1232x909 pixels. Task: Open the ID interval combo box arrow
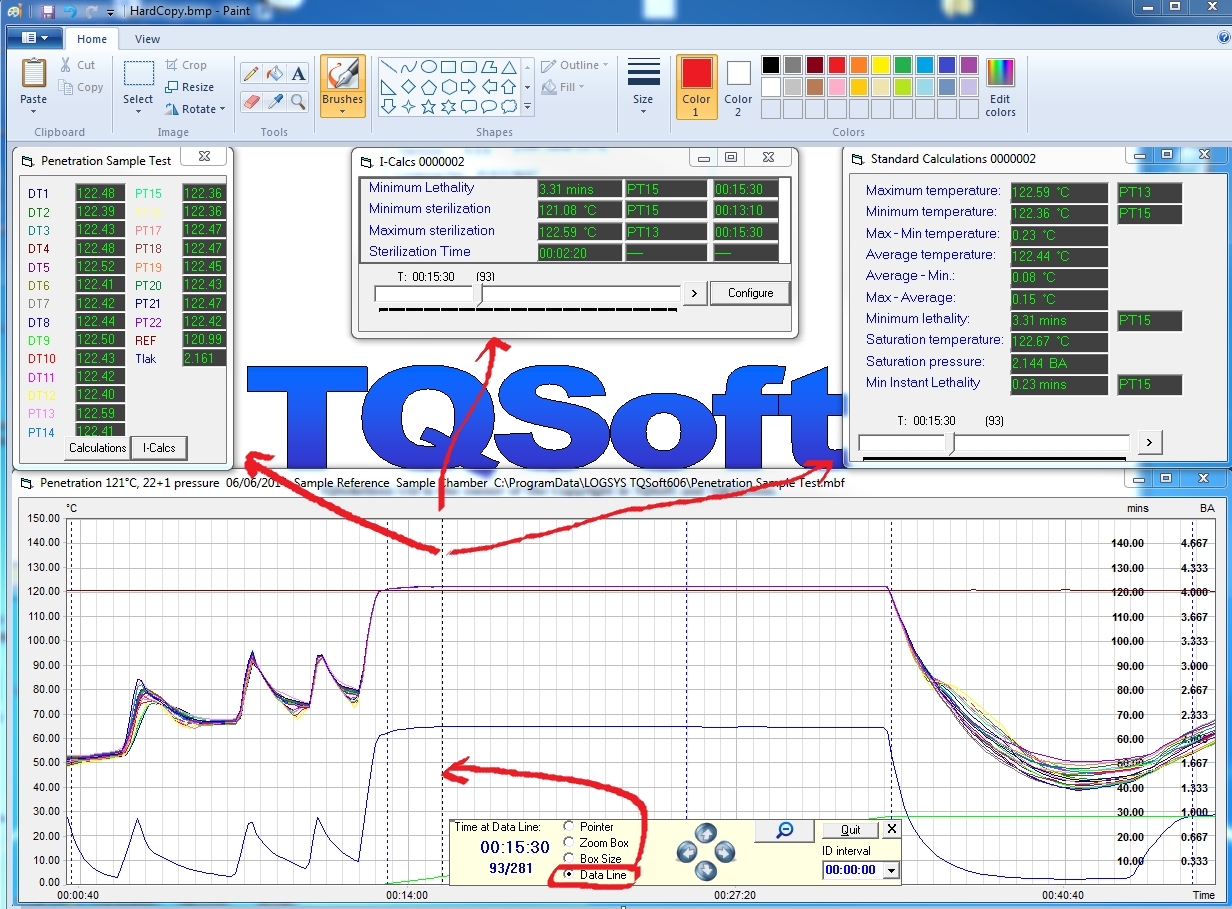(x=892, y=871)
